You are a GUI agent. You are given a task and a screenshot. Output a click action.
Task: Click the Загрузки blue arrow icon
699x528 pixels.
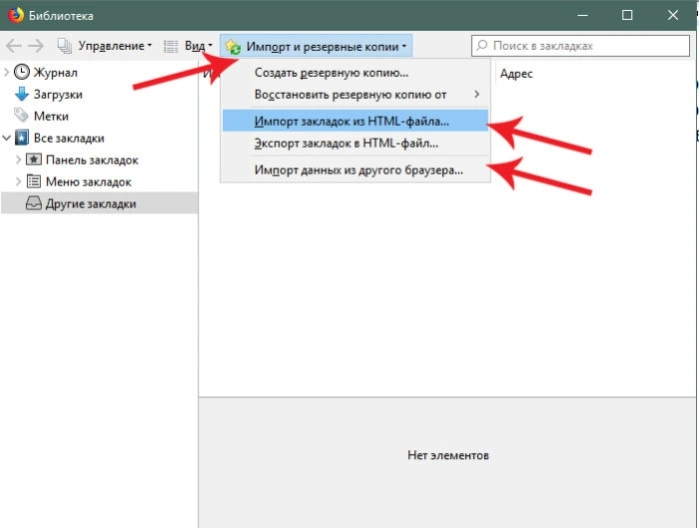pyautogui.click(x=21, y=94)
